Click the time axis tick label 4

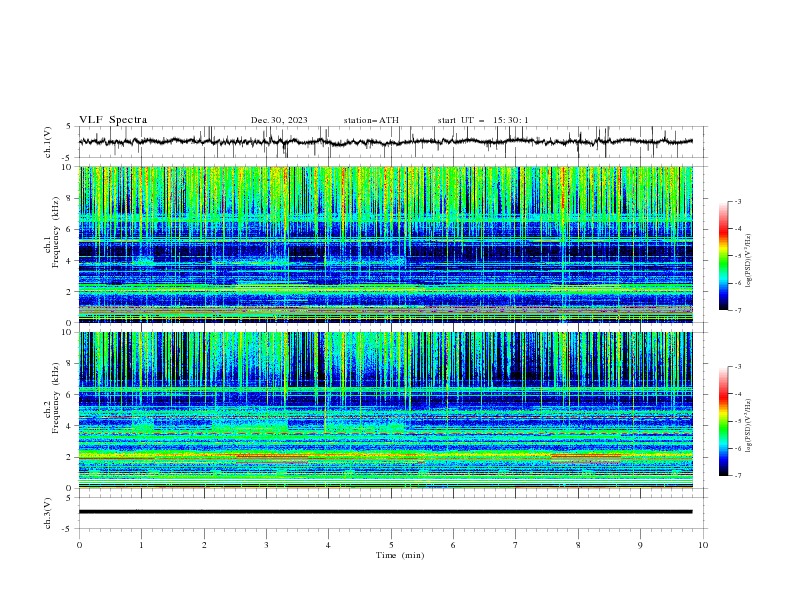tap(328, 545)
